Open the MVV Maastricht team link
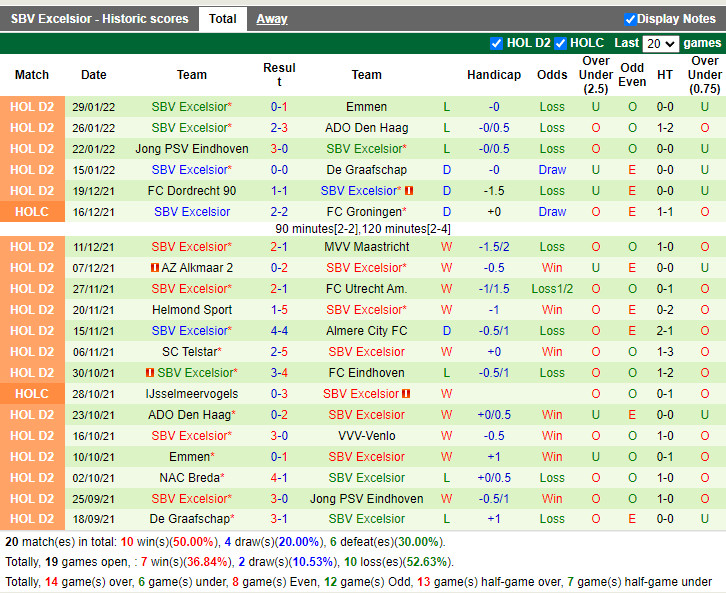 pyautogui.click(x=366, y=247)
